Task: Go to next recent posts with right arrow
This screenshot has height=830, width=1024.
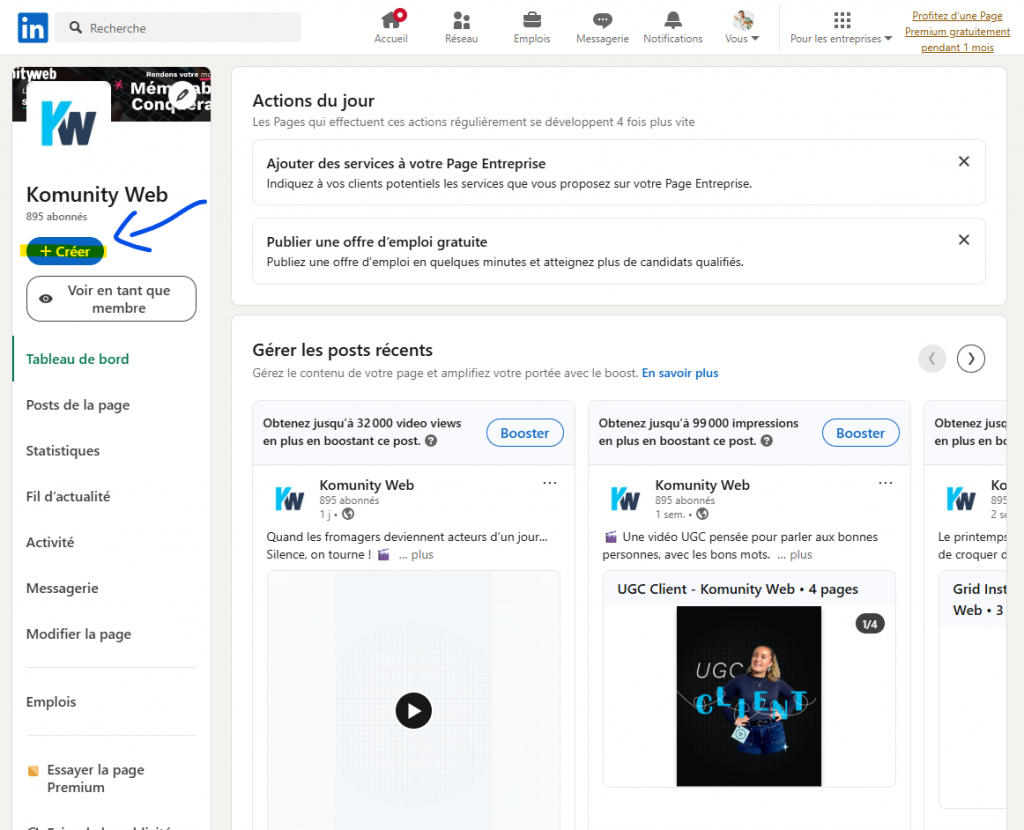Action: coord(970,359)
